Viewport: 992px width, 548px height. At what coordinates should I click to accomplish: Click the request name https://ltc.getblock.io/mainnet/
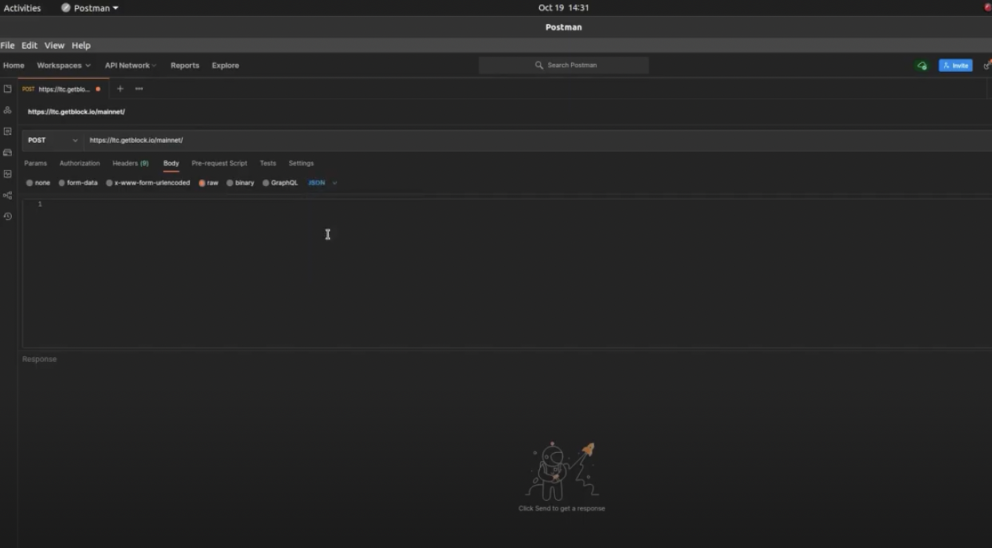click(x=76, y=112)
